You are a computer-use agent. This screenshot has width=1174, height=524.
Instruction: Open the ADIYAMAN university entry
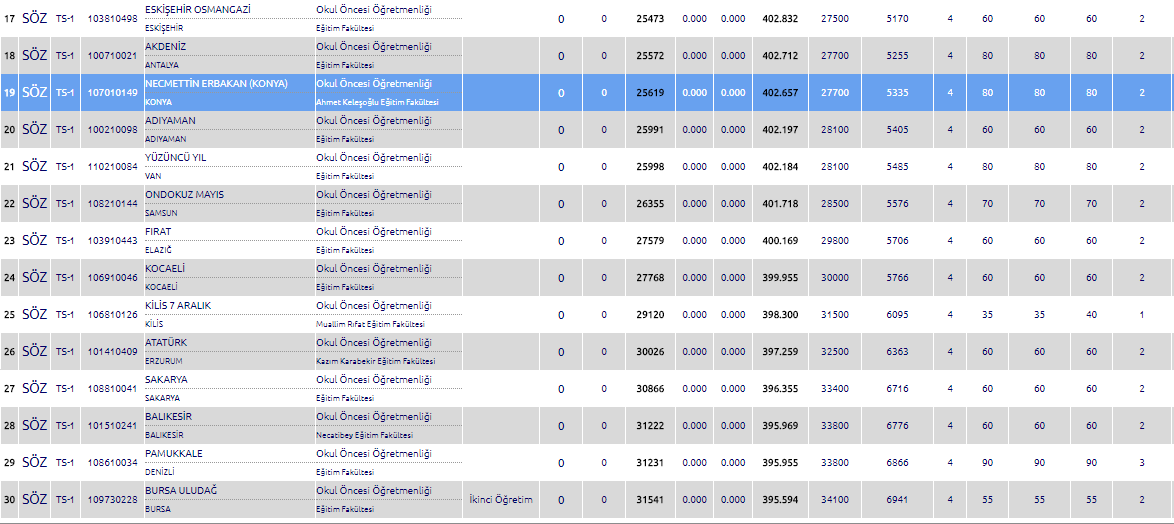[x=170, y=120]
